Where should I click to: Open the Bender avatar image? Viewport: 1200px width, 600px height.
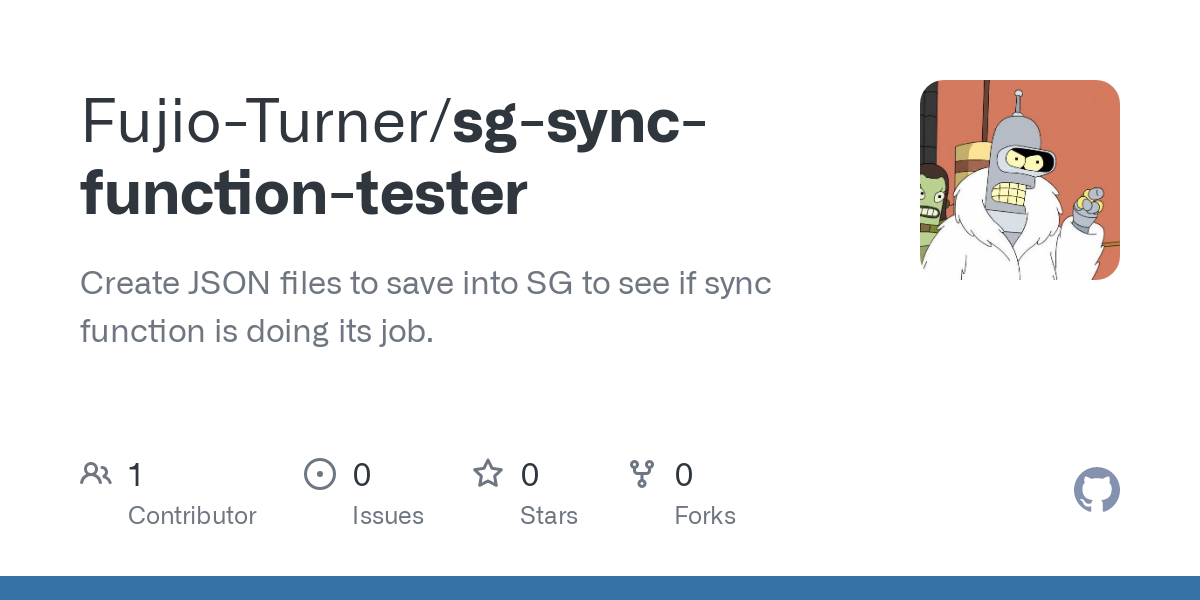pyautogui.click(x=1020, y=180)
